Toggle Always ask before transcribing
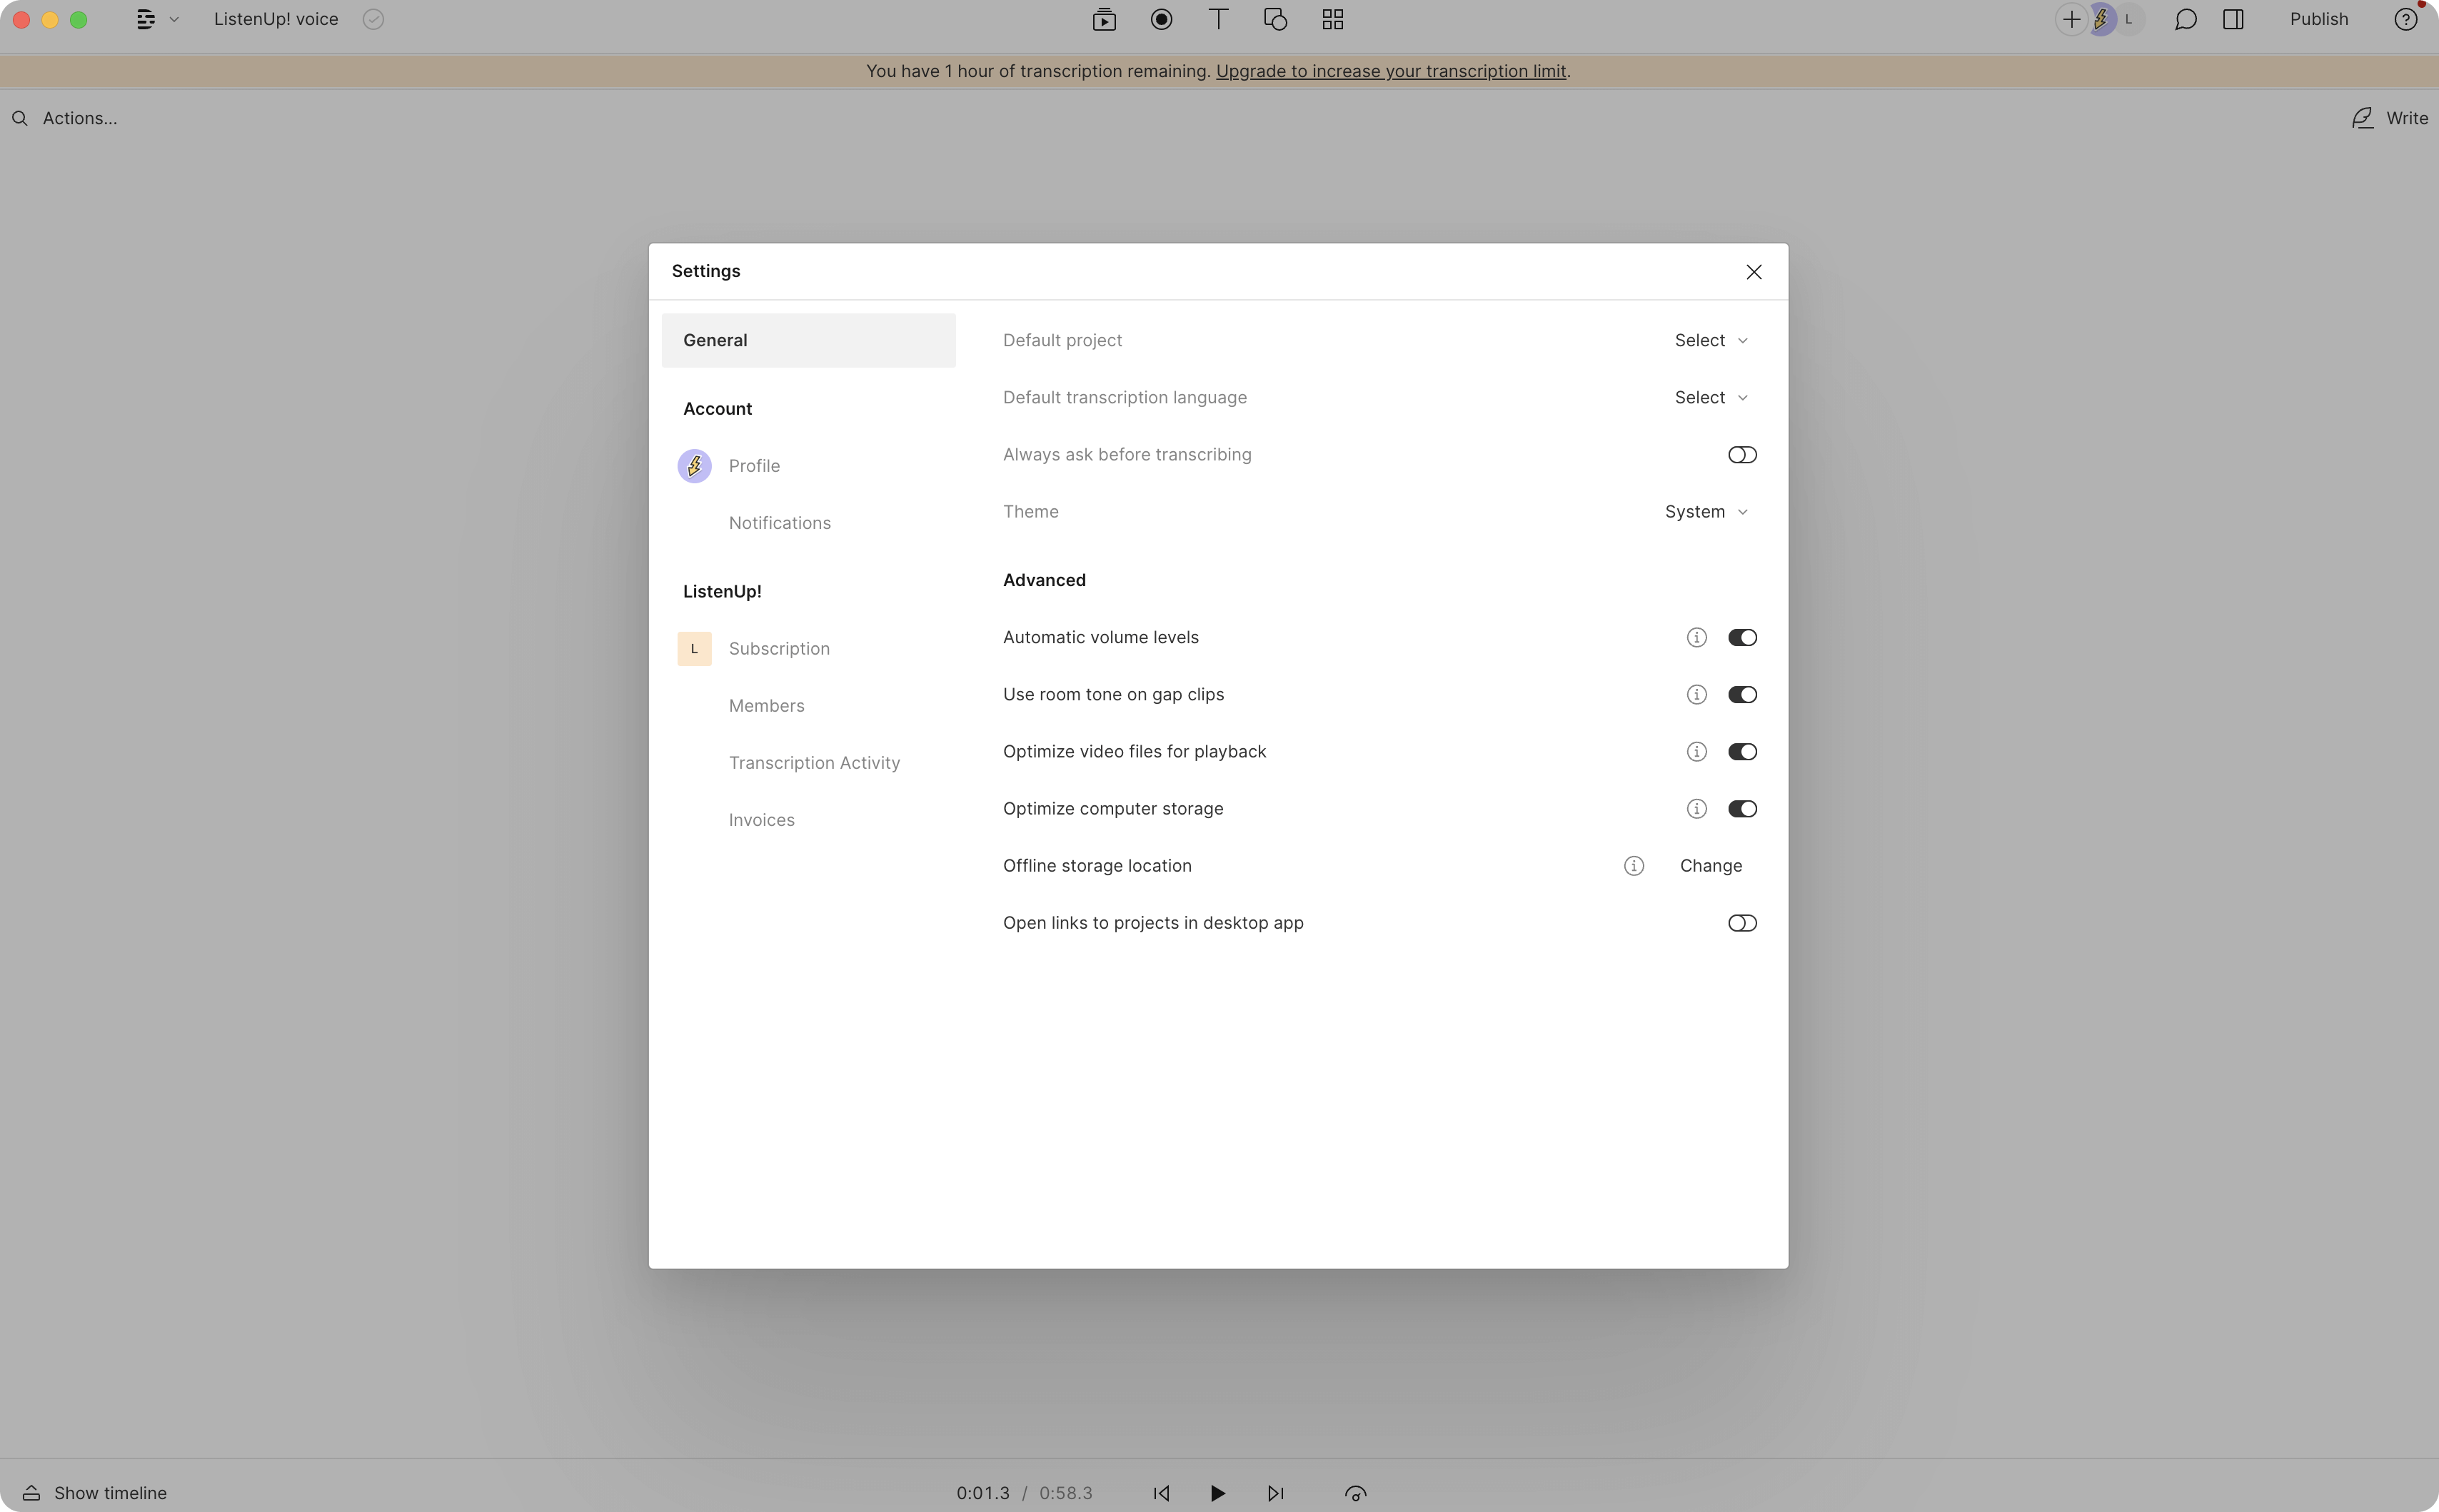Image resolution: width=2439 pixels, height=1512 pixels. point(1741,455)
